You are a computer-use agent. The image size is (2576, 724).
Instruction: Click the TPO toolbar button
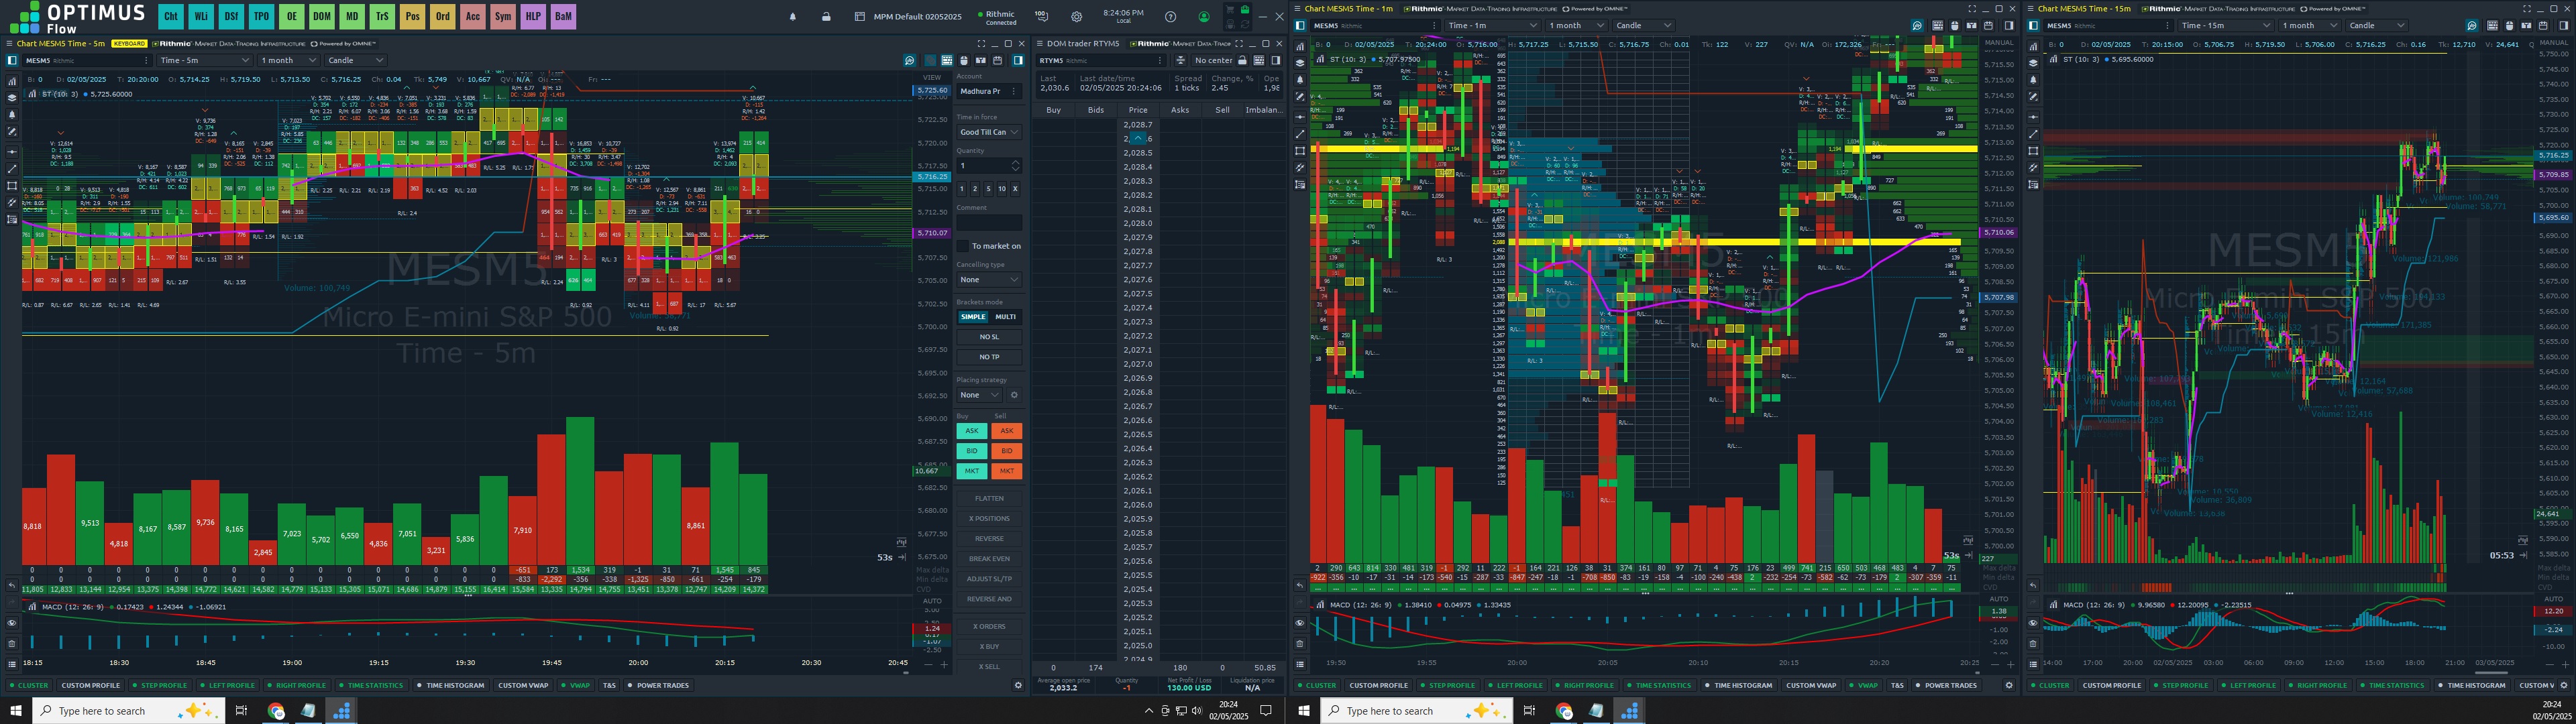pos(261,16)
